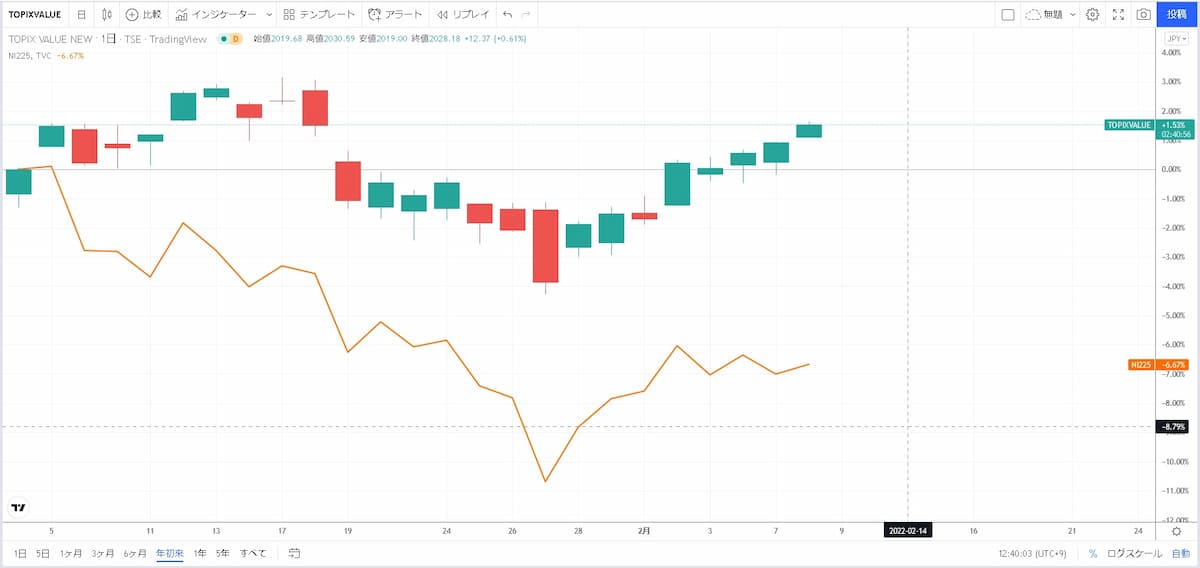Open the TOPIXVALUE symbol search field
The height and width of the screenshot is (568, 1200).
click(x=35, y=15)
